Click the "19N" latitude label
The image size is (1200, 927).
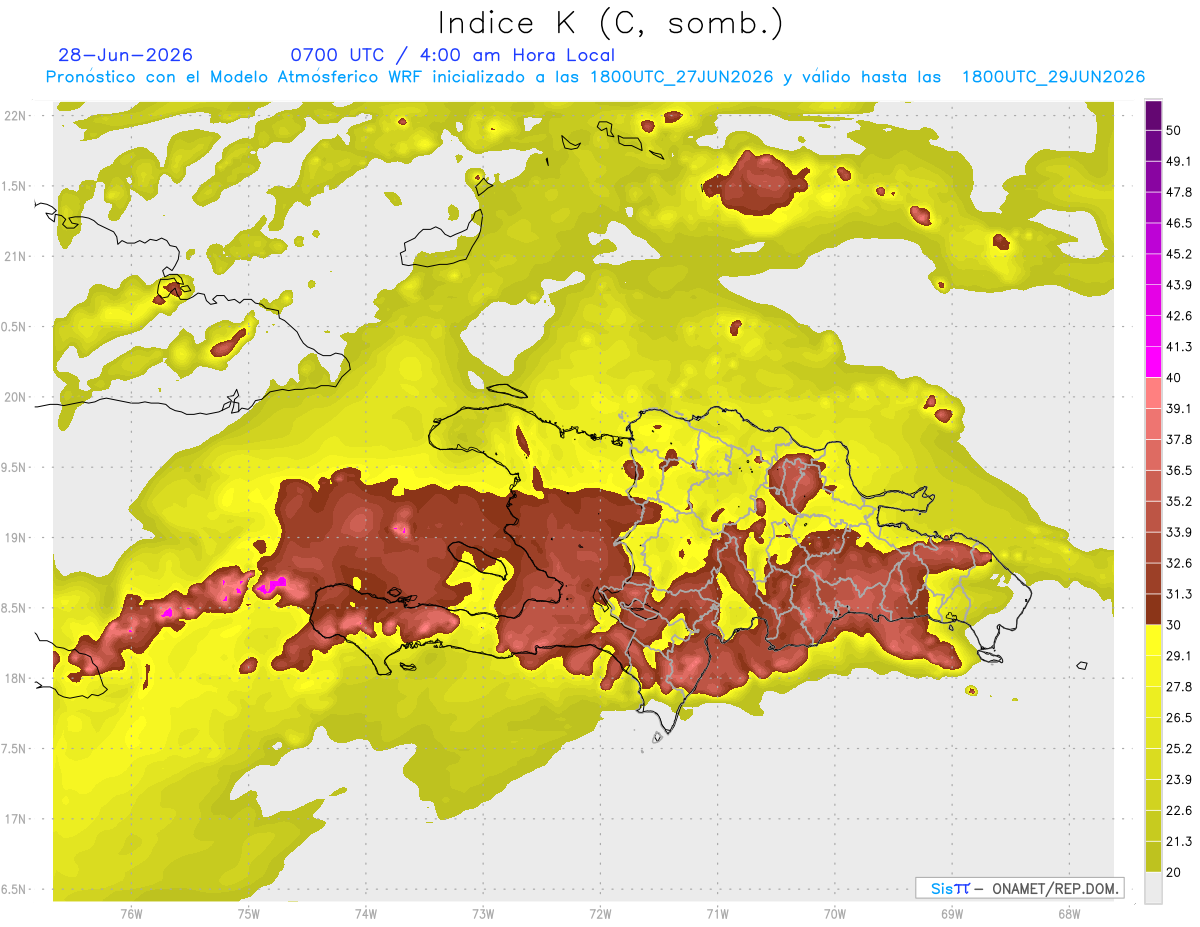14,537
